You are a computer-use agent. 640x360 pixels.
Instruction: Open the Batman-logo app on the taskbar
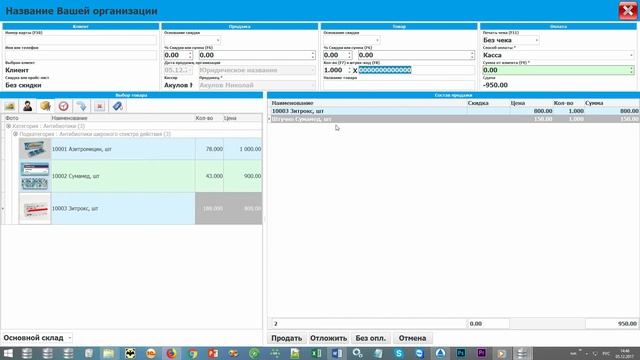130,353
